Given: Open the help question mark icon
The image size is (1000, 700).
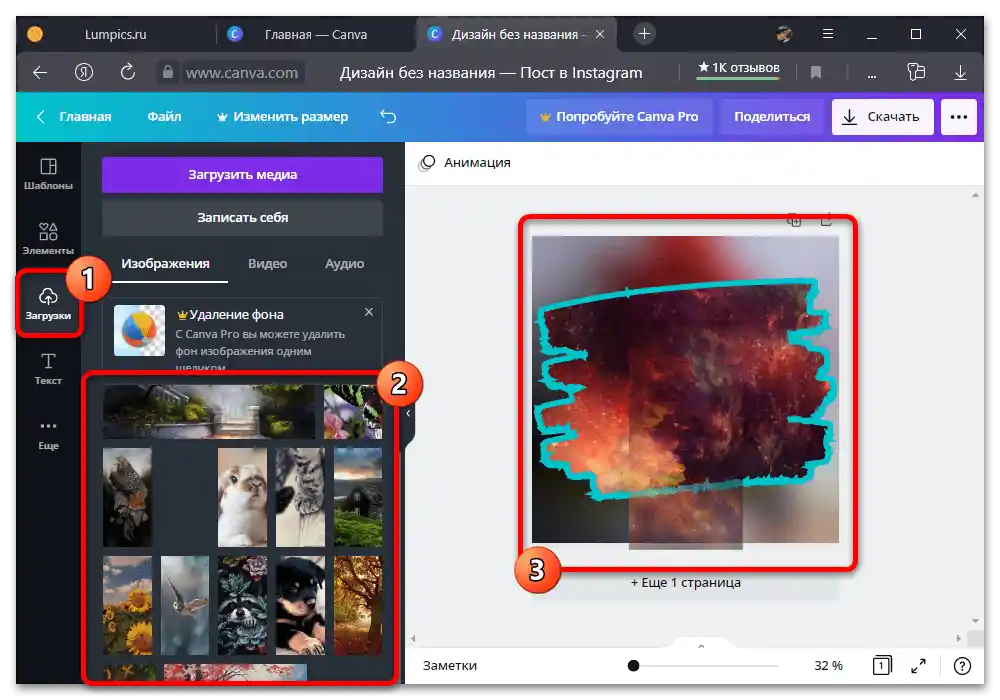Looking at the screenshot, I should click(x=962, y=666).
